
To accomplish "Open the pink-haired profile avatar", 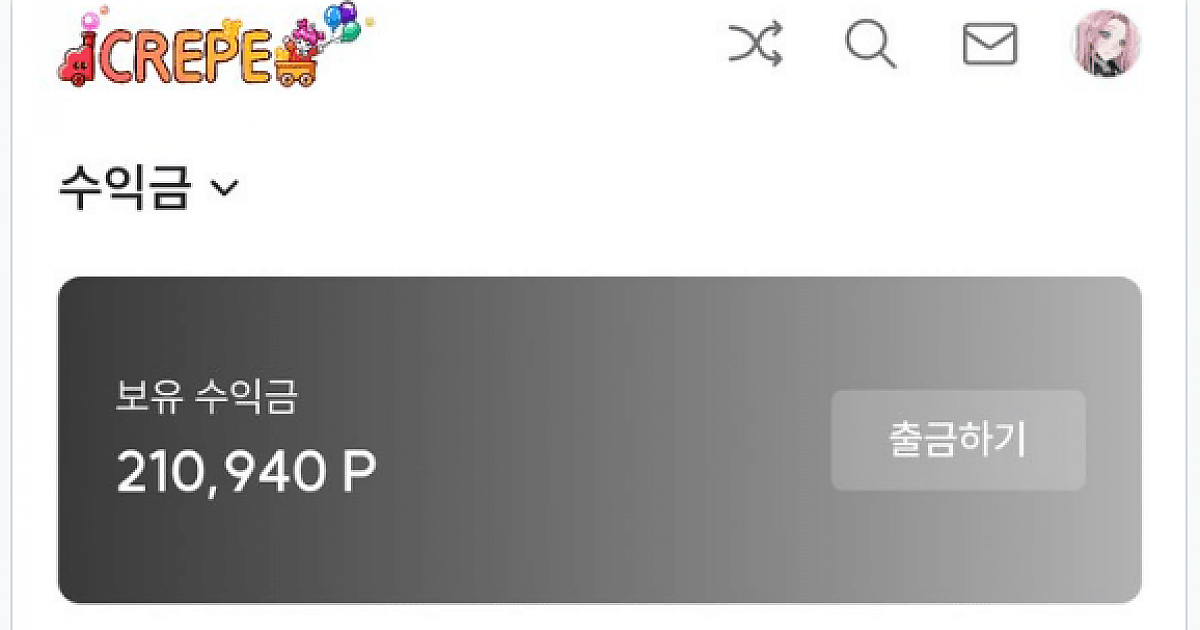I will click(x=1107, y=44).
